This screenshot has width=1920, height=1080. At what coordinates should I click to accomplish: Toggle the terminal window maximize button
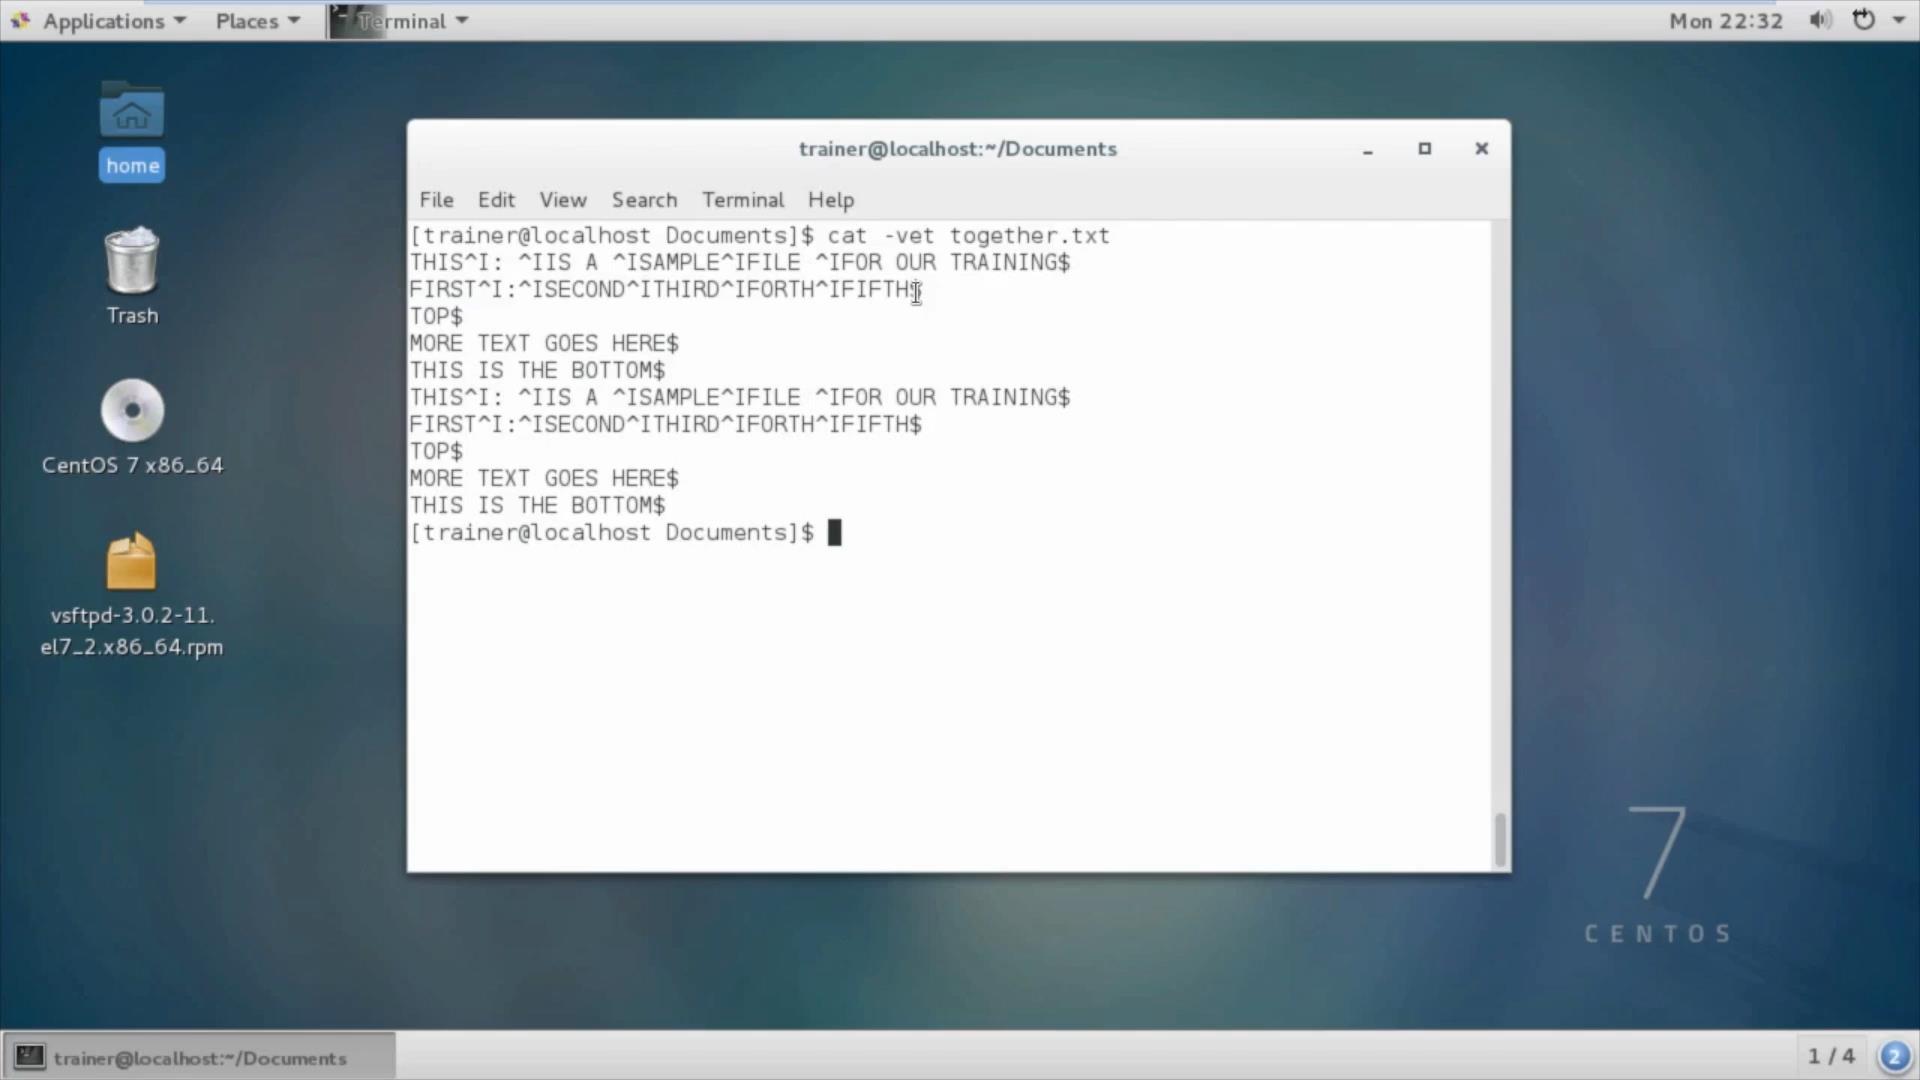pyautogui.click(x=1424, y=148)
